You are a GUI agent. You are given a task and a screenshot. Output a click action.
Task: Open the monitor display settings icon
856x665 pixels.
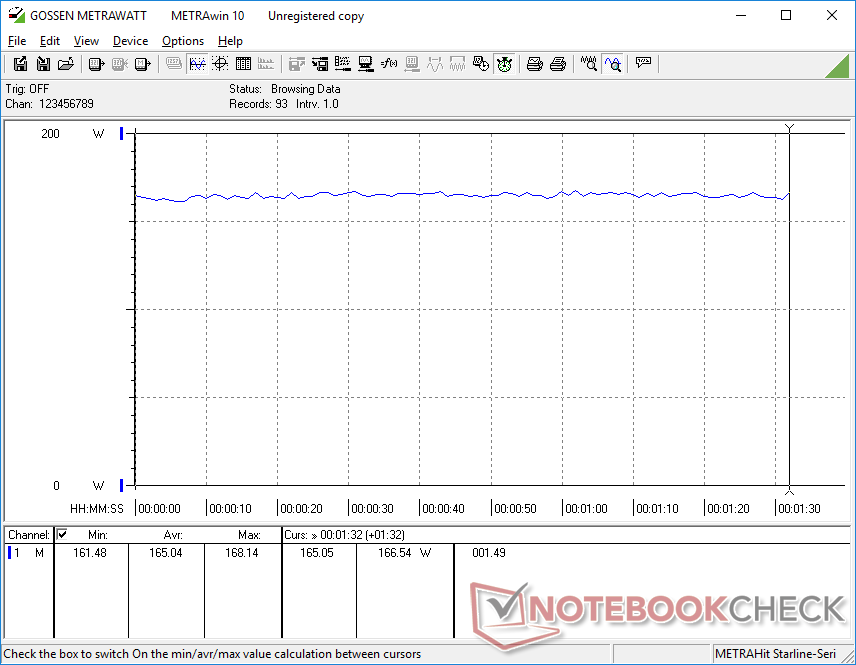point(366,64)
